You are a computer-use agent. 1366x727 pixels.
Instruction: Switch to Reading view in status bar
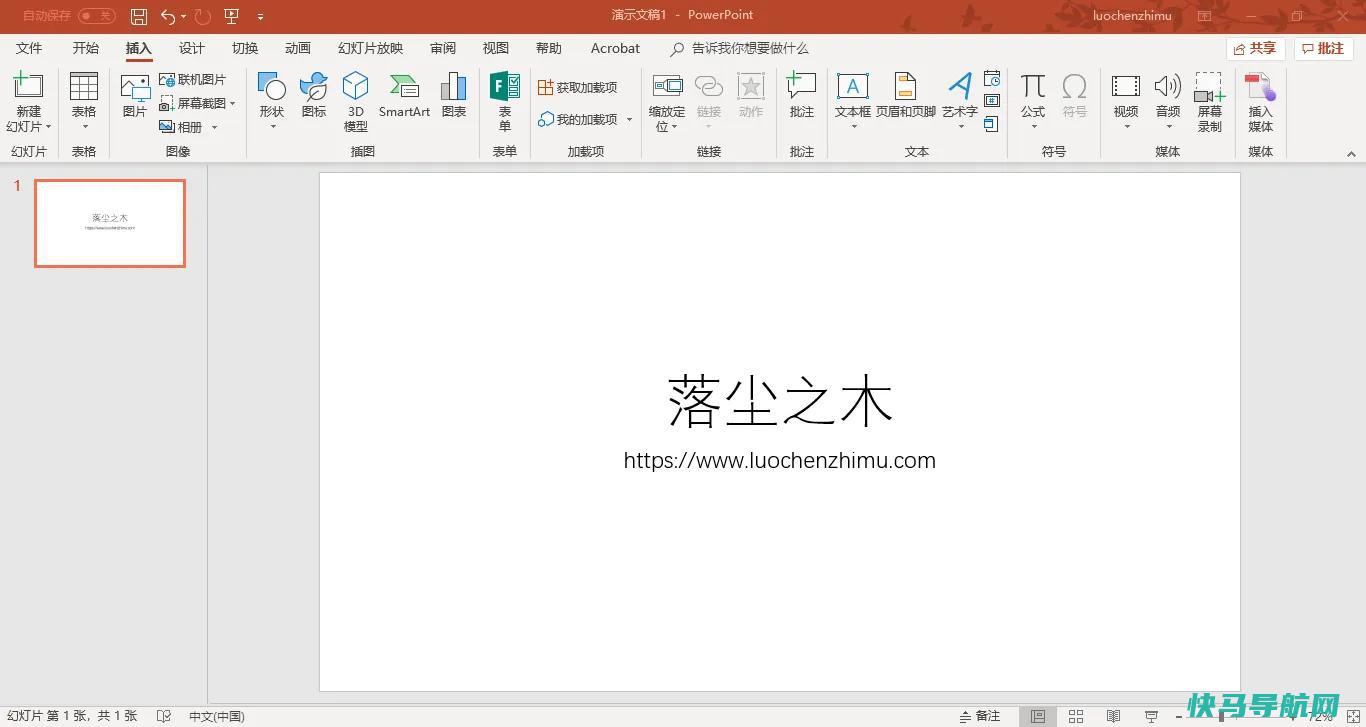tap(1113, 716)
